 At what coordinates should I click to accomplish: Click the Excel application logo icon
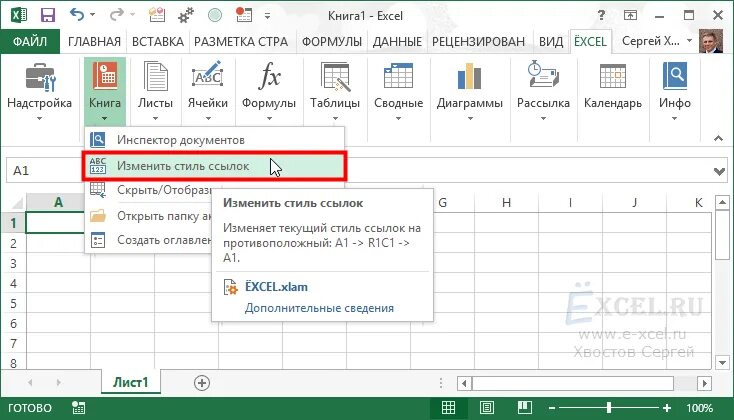point(18,15)
